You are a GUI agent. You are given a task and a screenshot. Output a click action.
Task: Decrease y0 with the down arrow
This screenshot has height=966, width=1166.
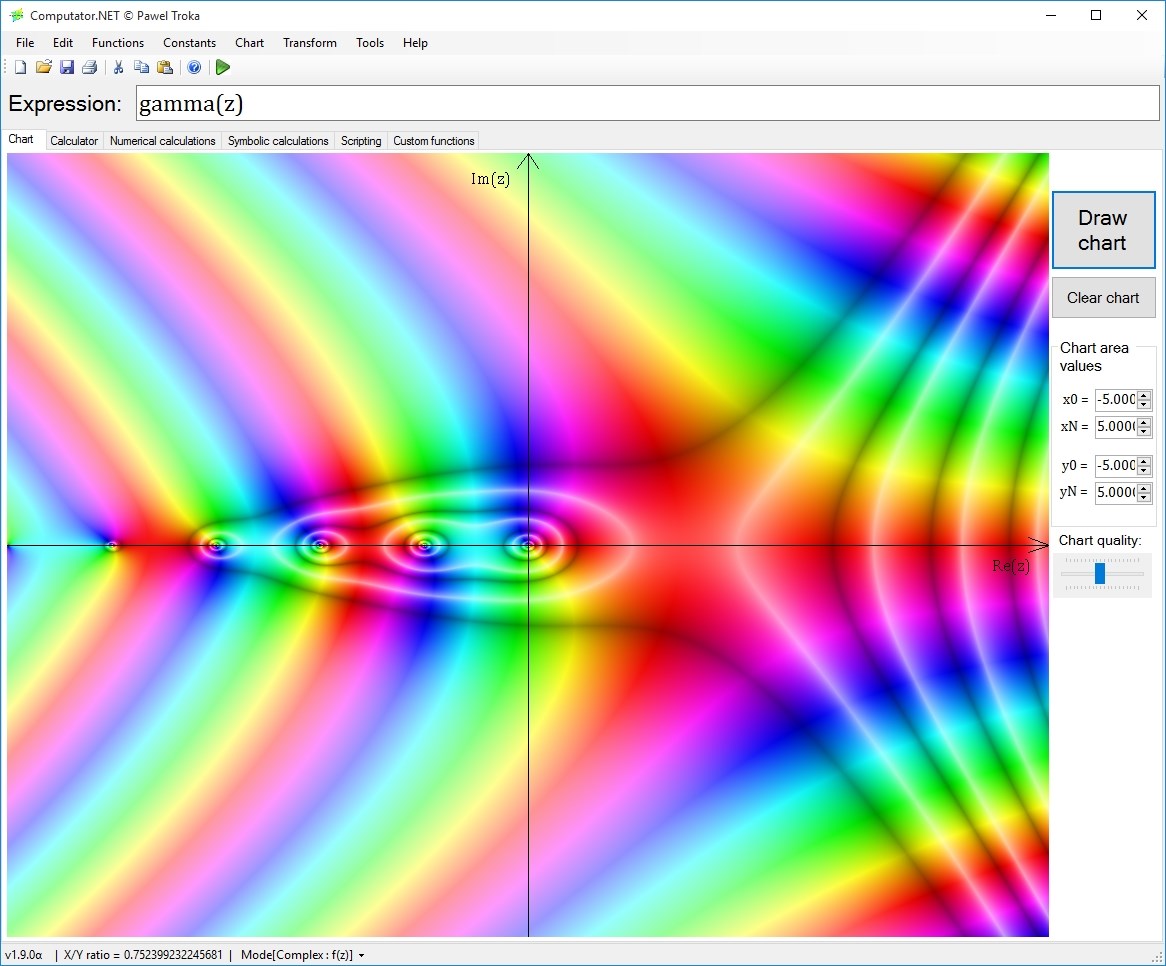click(x=1144, y=471)
